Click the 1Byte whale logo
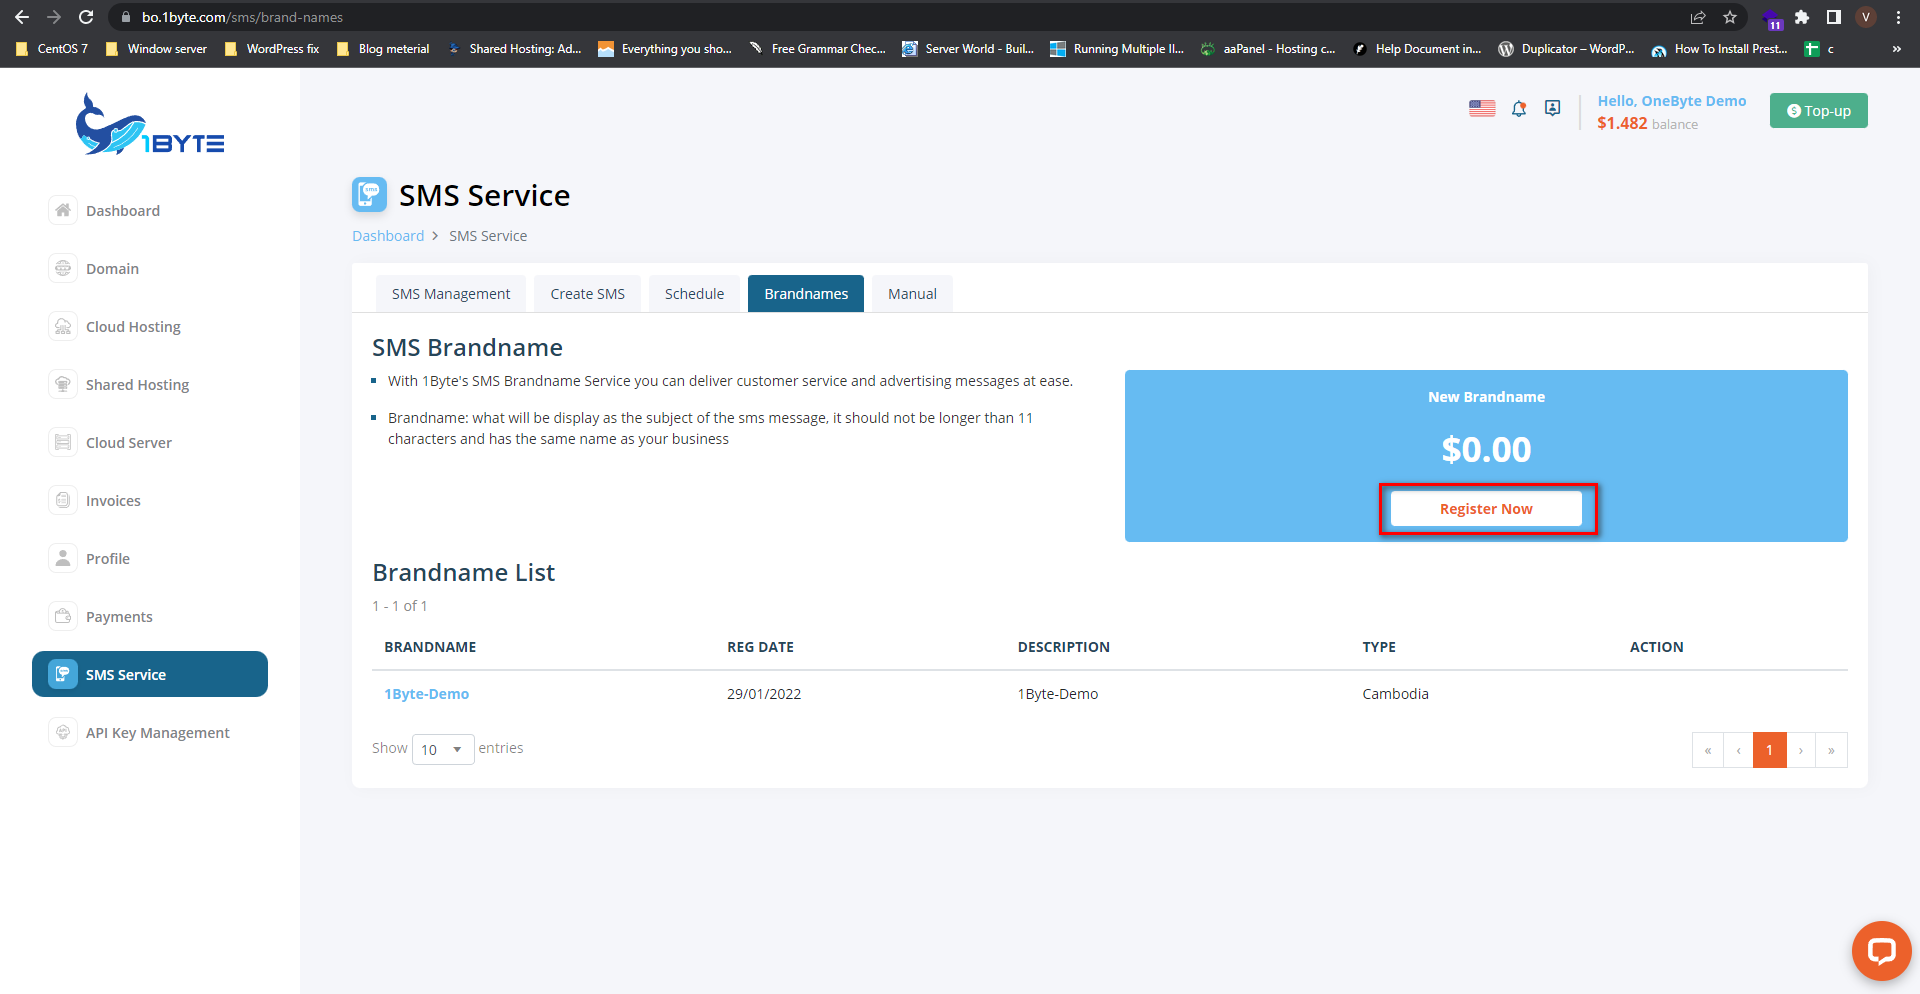1920x994 pixels. point(150,126)
